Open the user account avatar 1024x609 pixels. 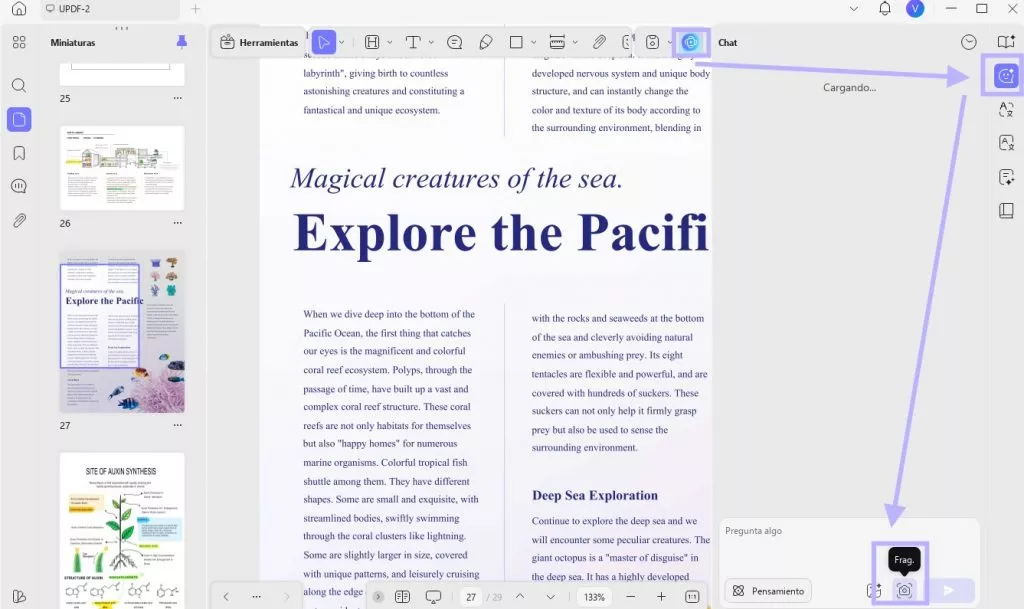[915, 8]
